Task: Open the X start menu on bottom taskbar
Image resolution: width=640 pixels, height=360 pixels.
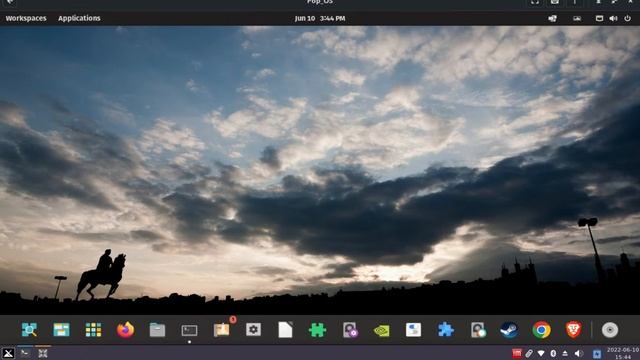Action: pos(8,353)
